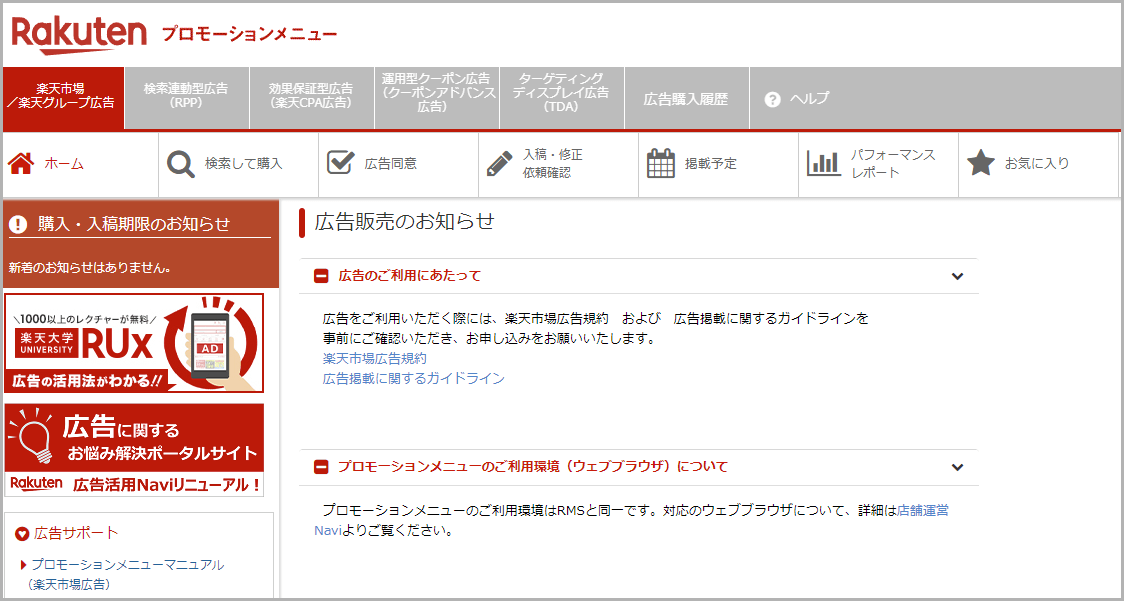This screenshot has height=601, width=1124.
Task: Click the 広告サポート heading text
Action: point(76,533)
